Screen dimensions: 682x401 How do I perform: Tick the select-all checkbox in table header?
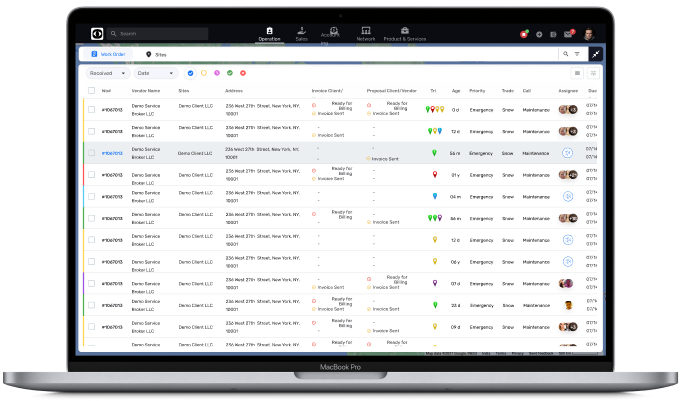coord(90,91)
